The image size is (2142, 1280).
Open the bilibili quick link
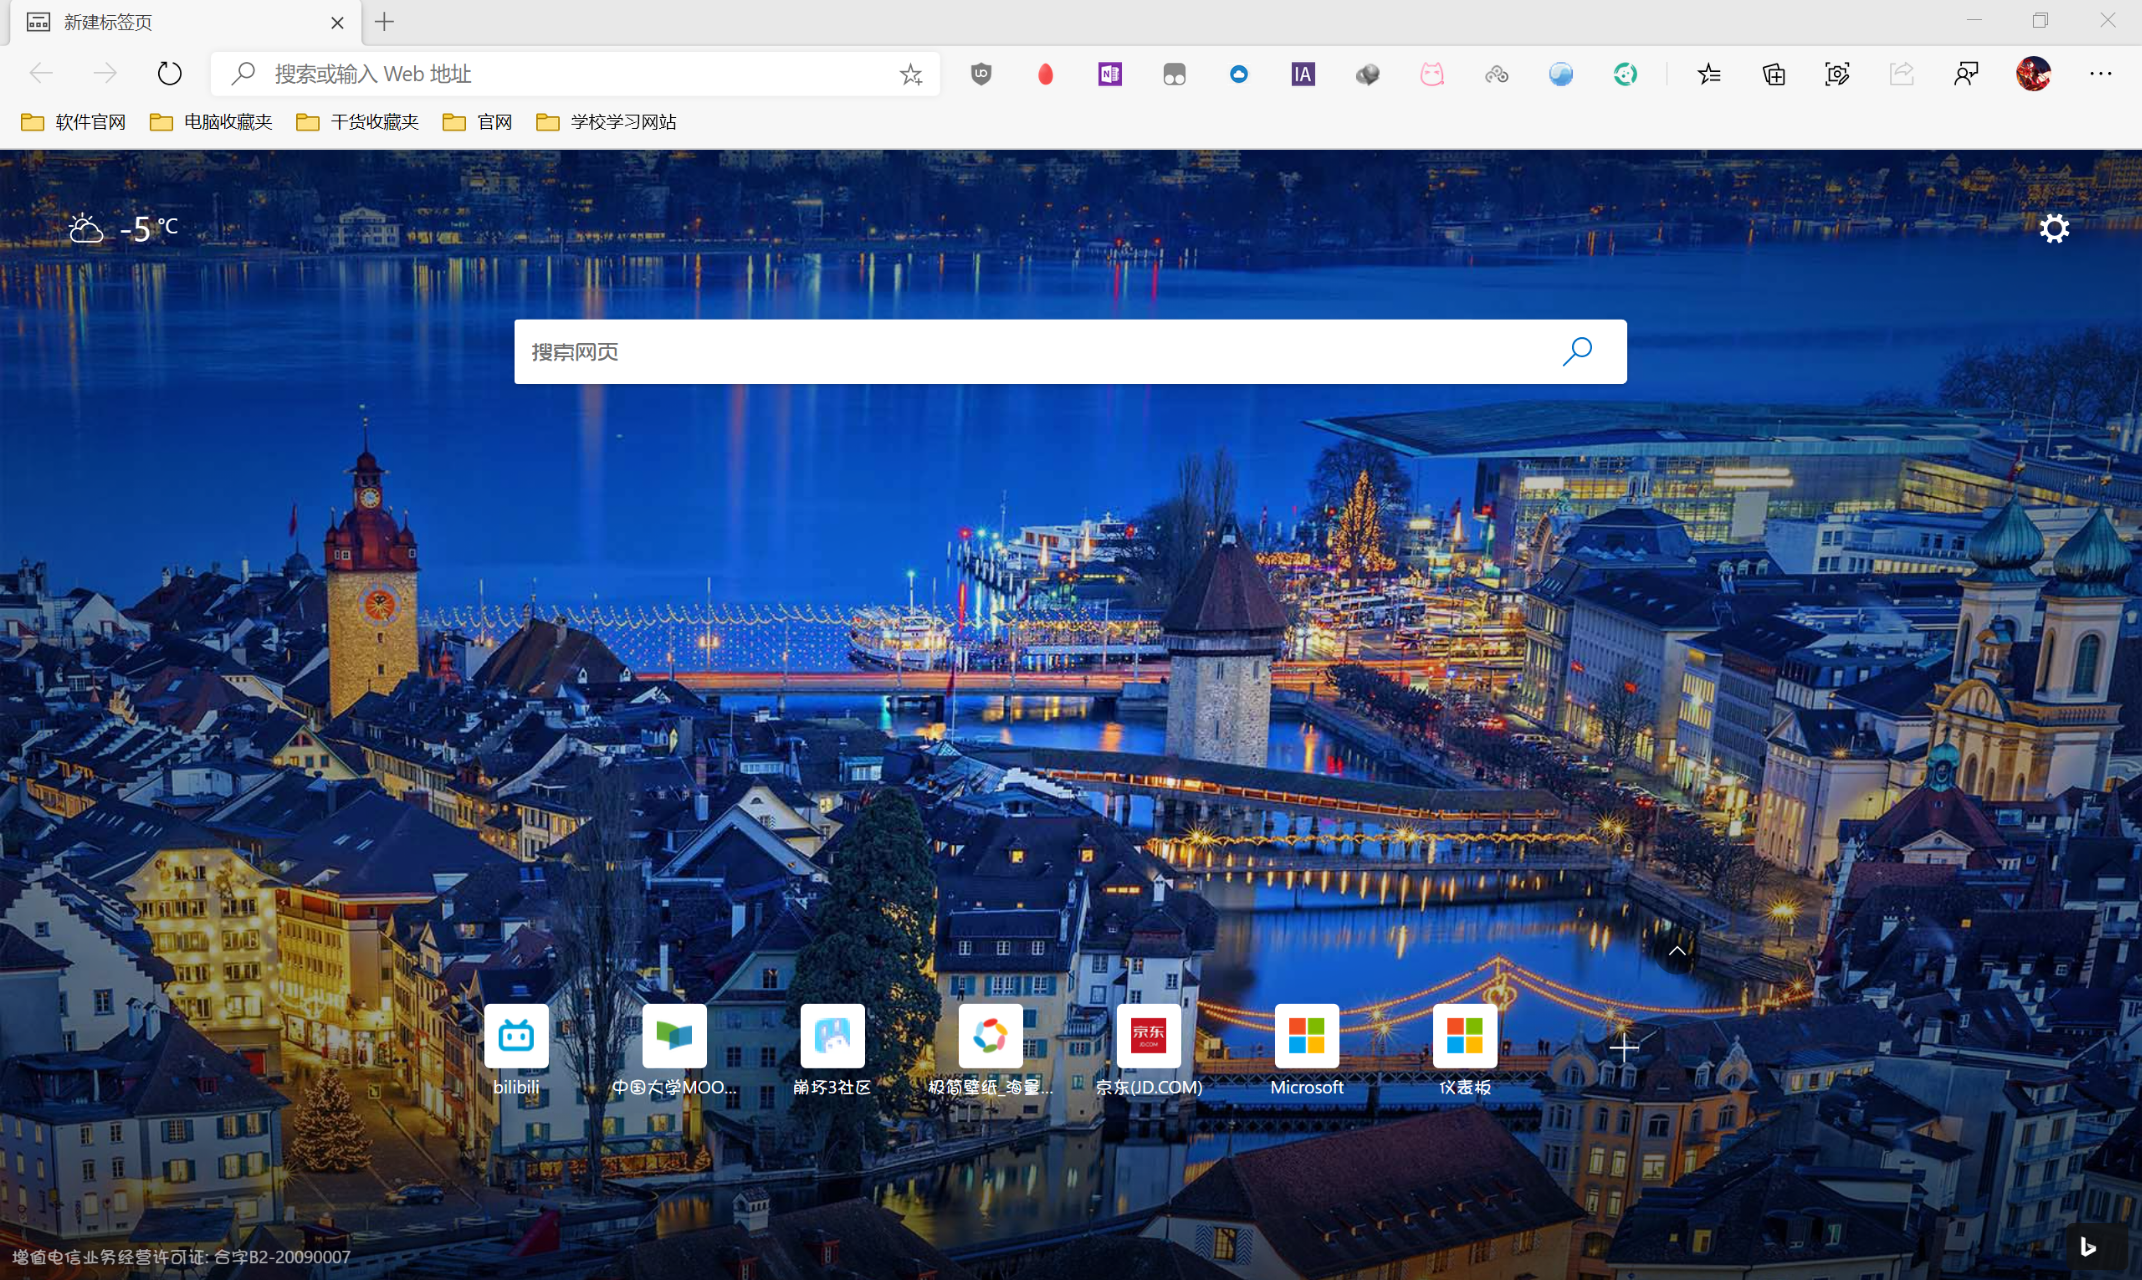point(516,1037)
